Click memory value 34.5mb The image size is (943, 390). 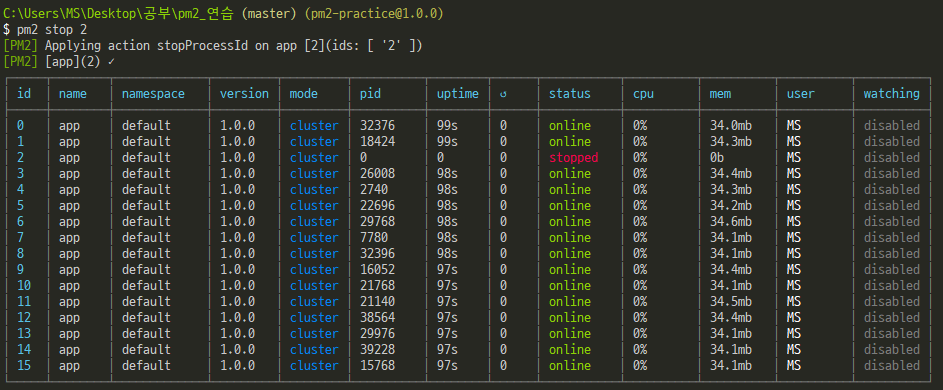click(x=731, y=302)
